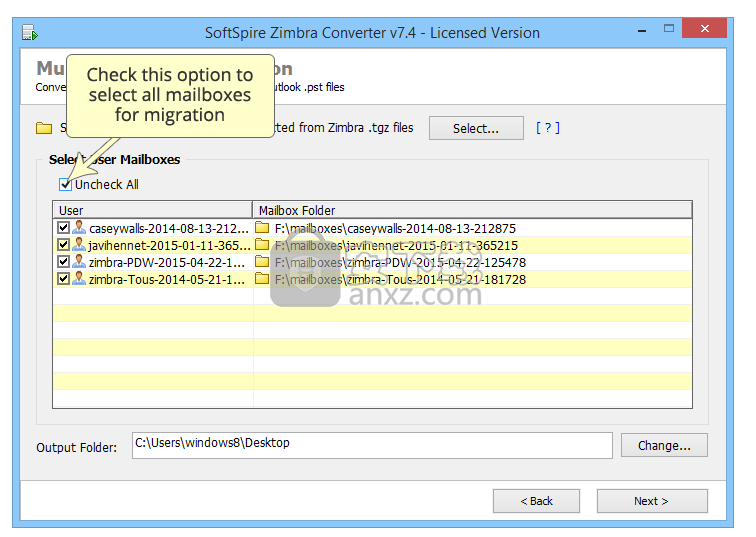The height and width of the screenshot is (537, 756).
Task: Select path F:\mailboxes\zimbra-Tous-2014-05-21-181728
Action: (400, 280)
